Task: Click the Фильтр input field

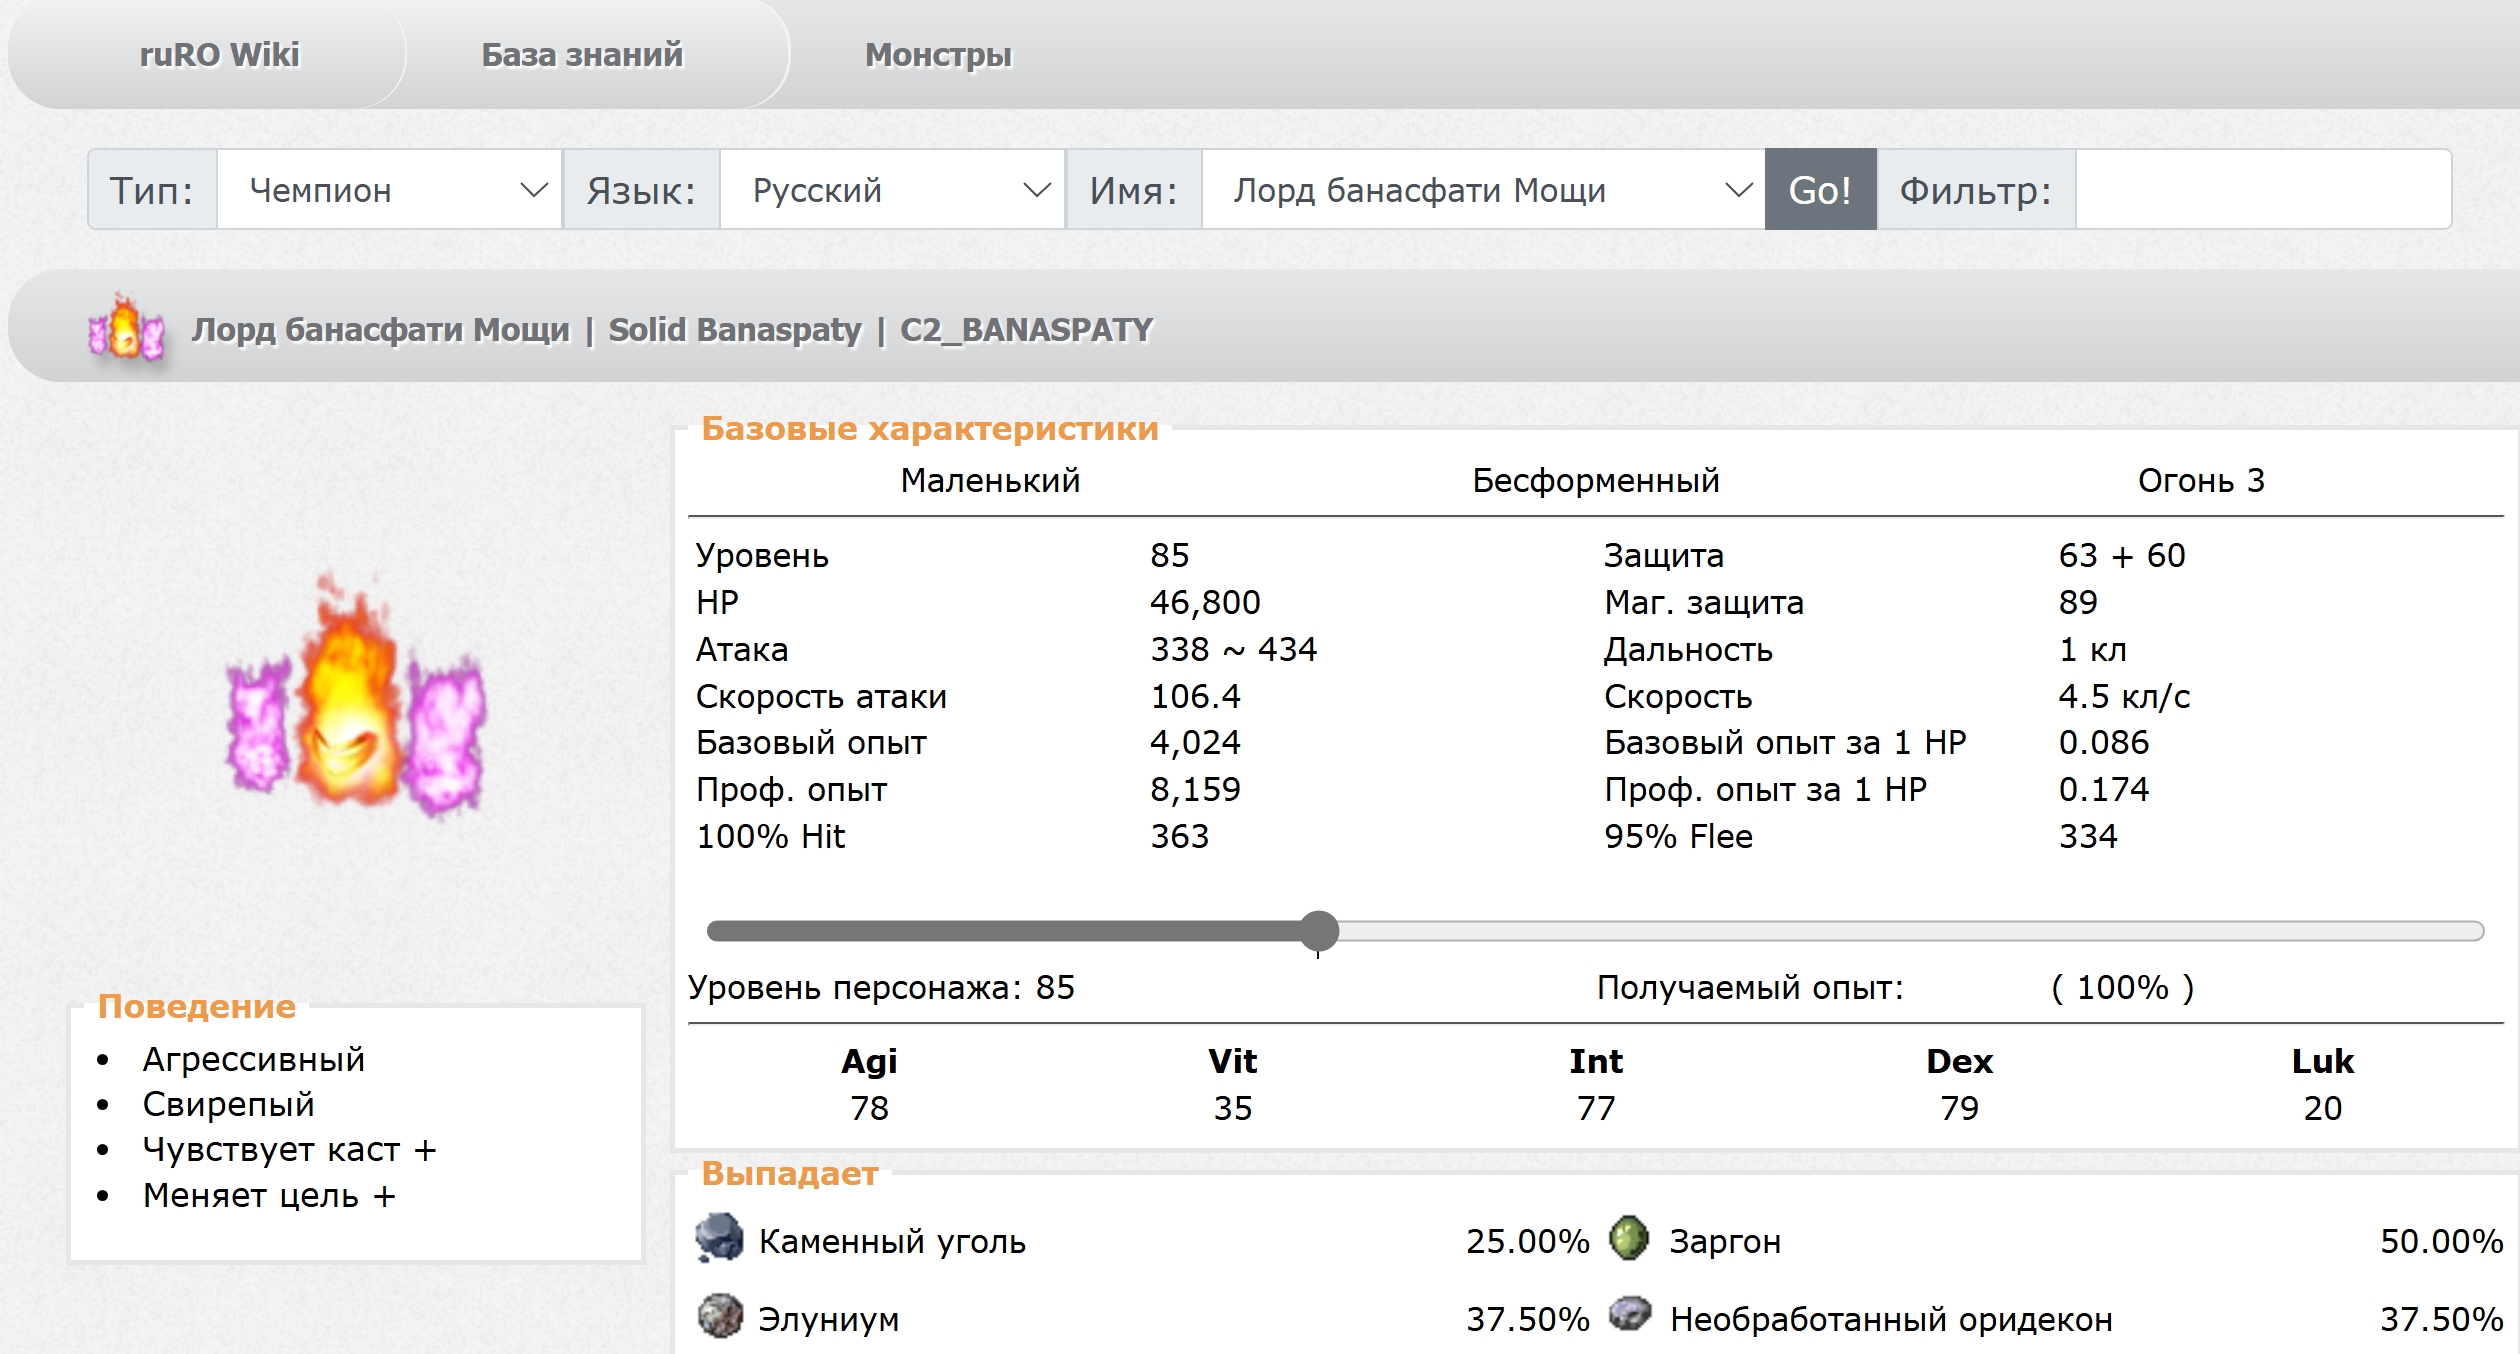Action: click(x=2262, y=190)
